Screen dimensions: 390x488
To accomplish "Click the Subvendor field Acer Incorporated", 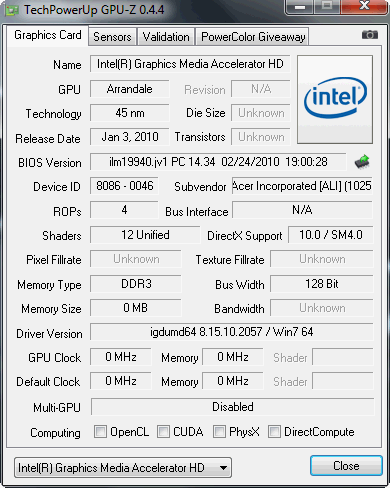I will coord(302,186).
